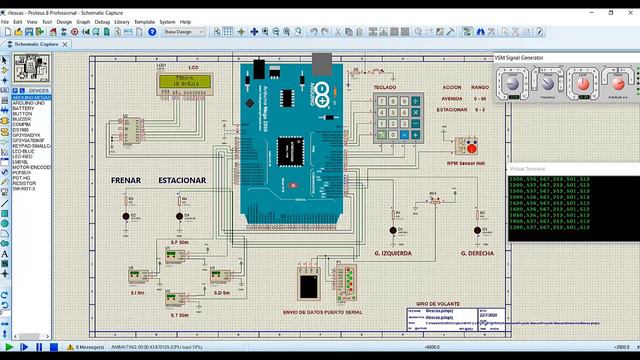Click the schematic overview thumbnail
This screenshot has height=360, width=640.
click(x=31, y=69)
